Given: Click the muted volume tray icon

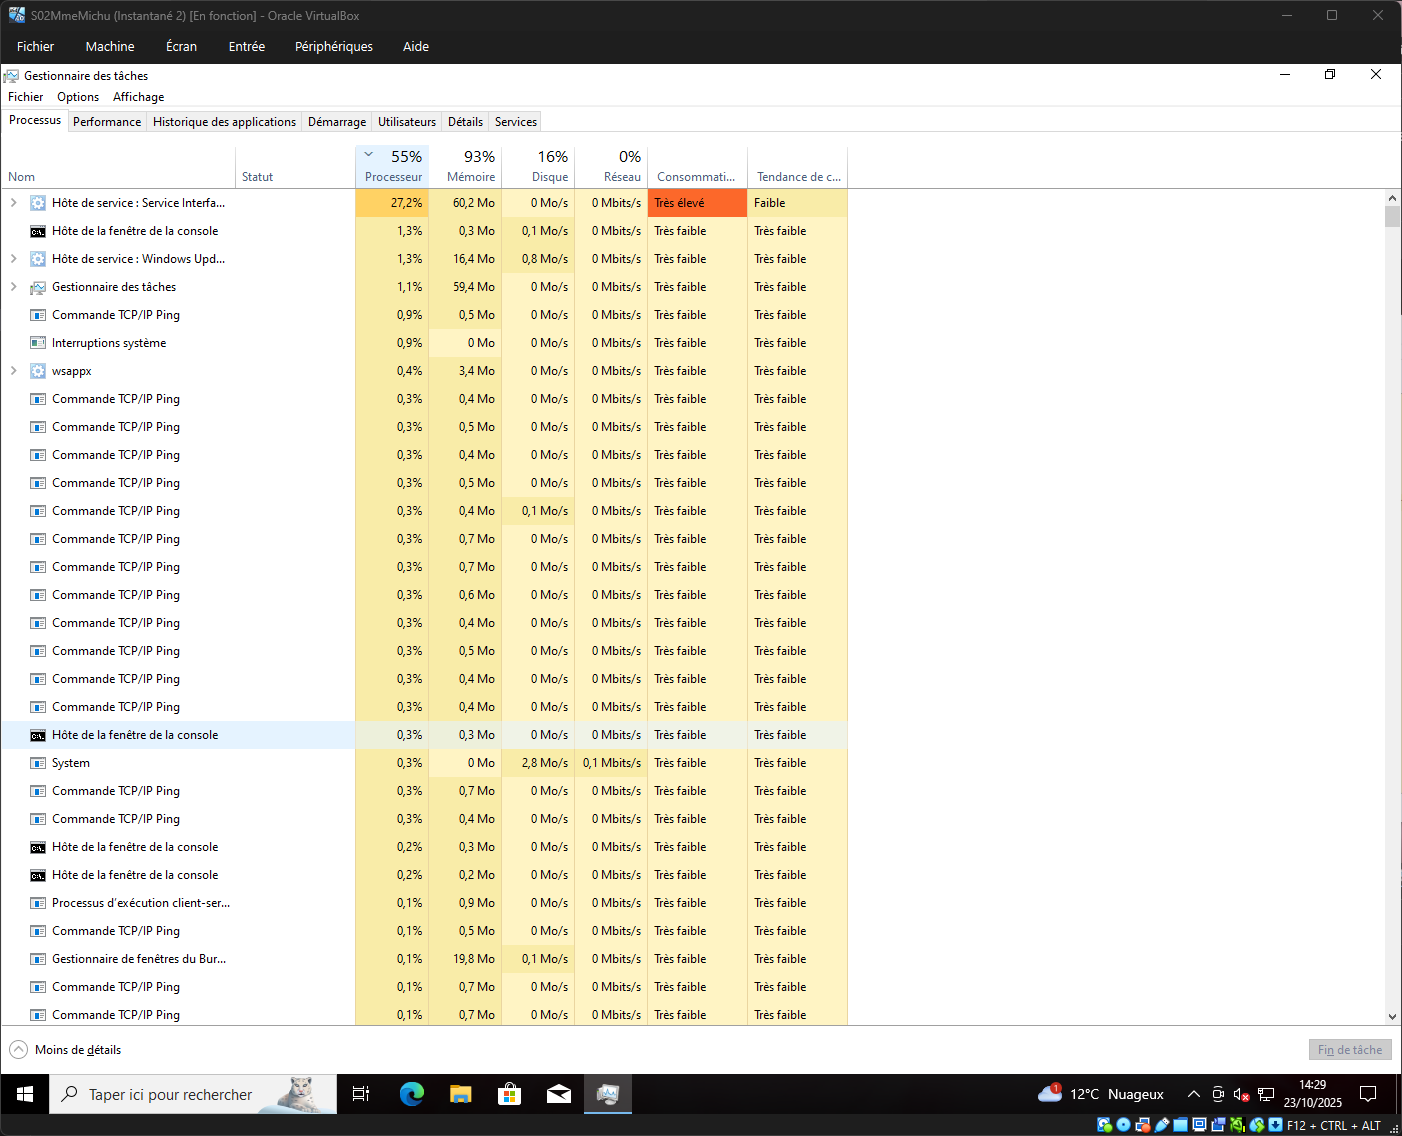Looking at the screenshot, I should click(x=1241, y=1094).
